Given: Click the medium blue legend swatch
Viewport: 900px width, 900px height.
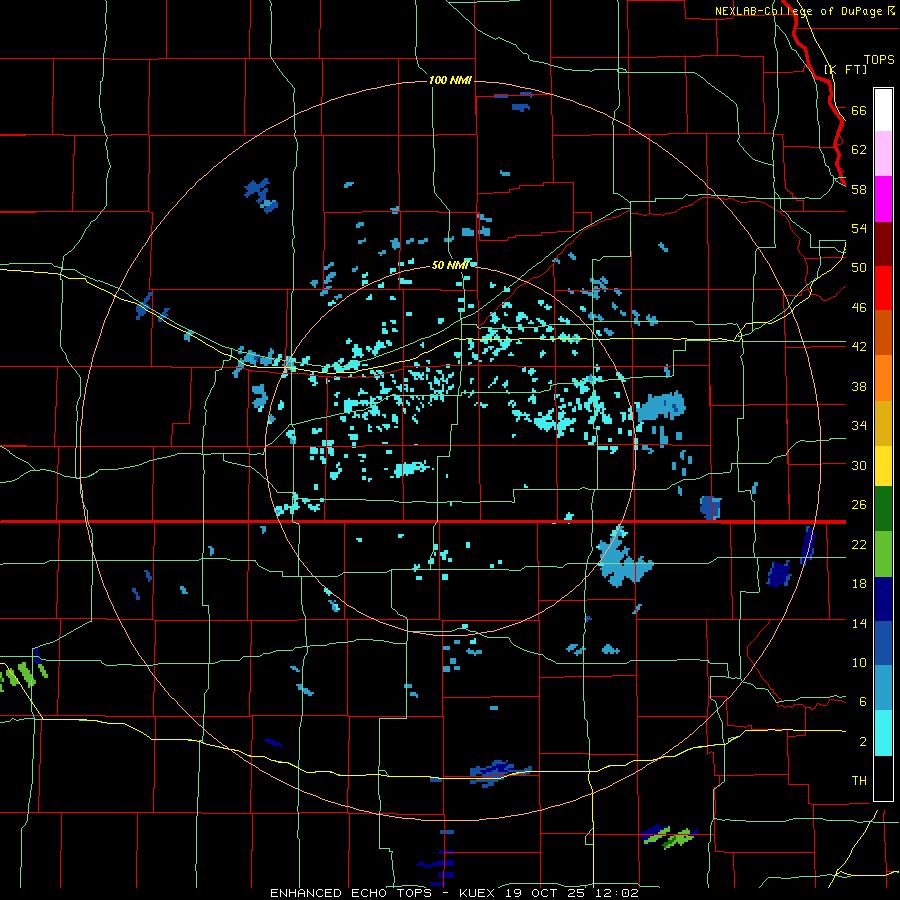Looking at the screenshot, I should 883,643.
